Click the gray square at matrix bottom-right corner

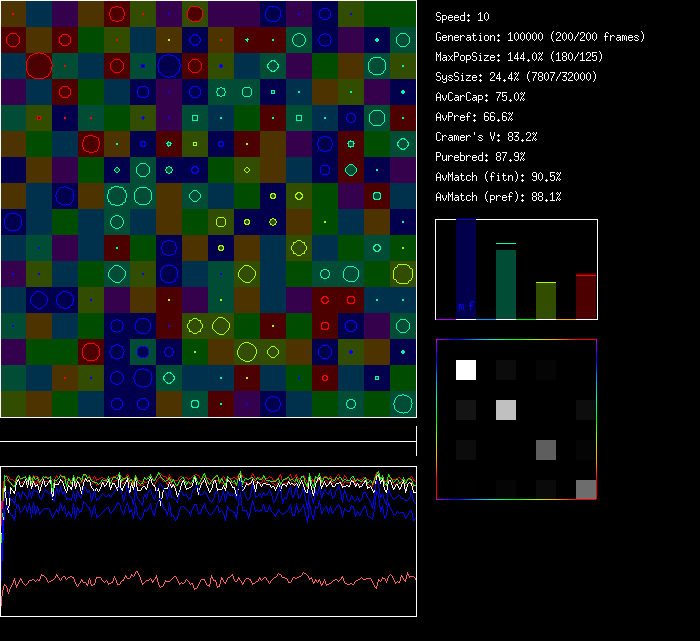coord(586,489)
